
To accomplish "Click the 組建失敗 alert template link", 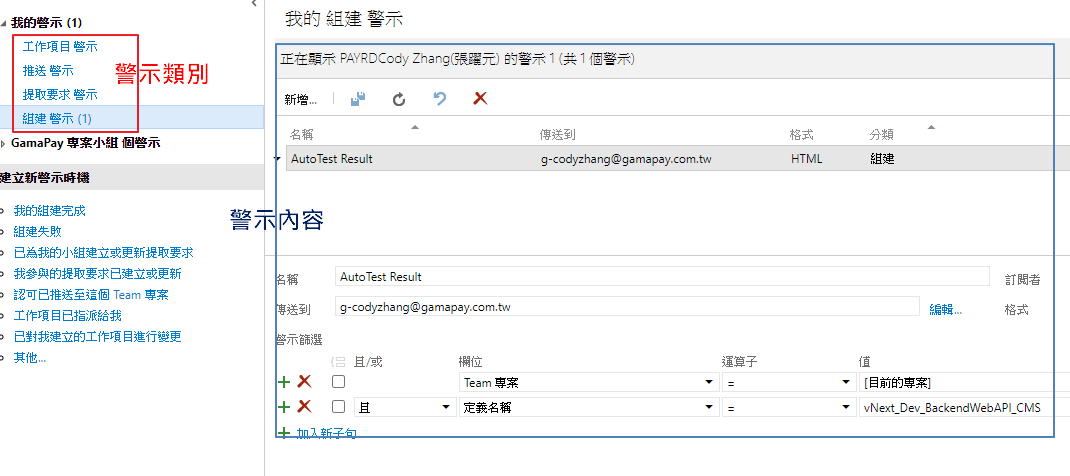I will [37, 230].
